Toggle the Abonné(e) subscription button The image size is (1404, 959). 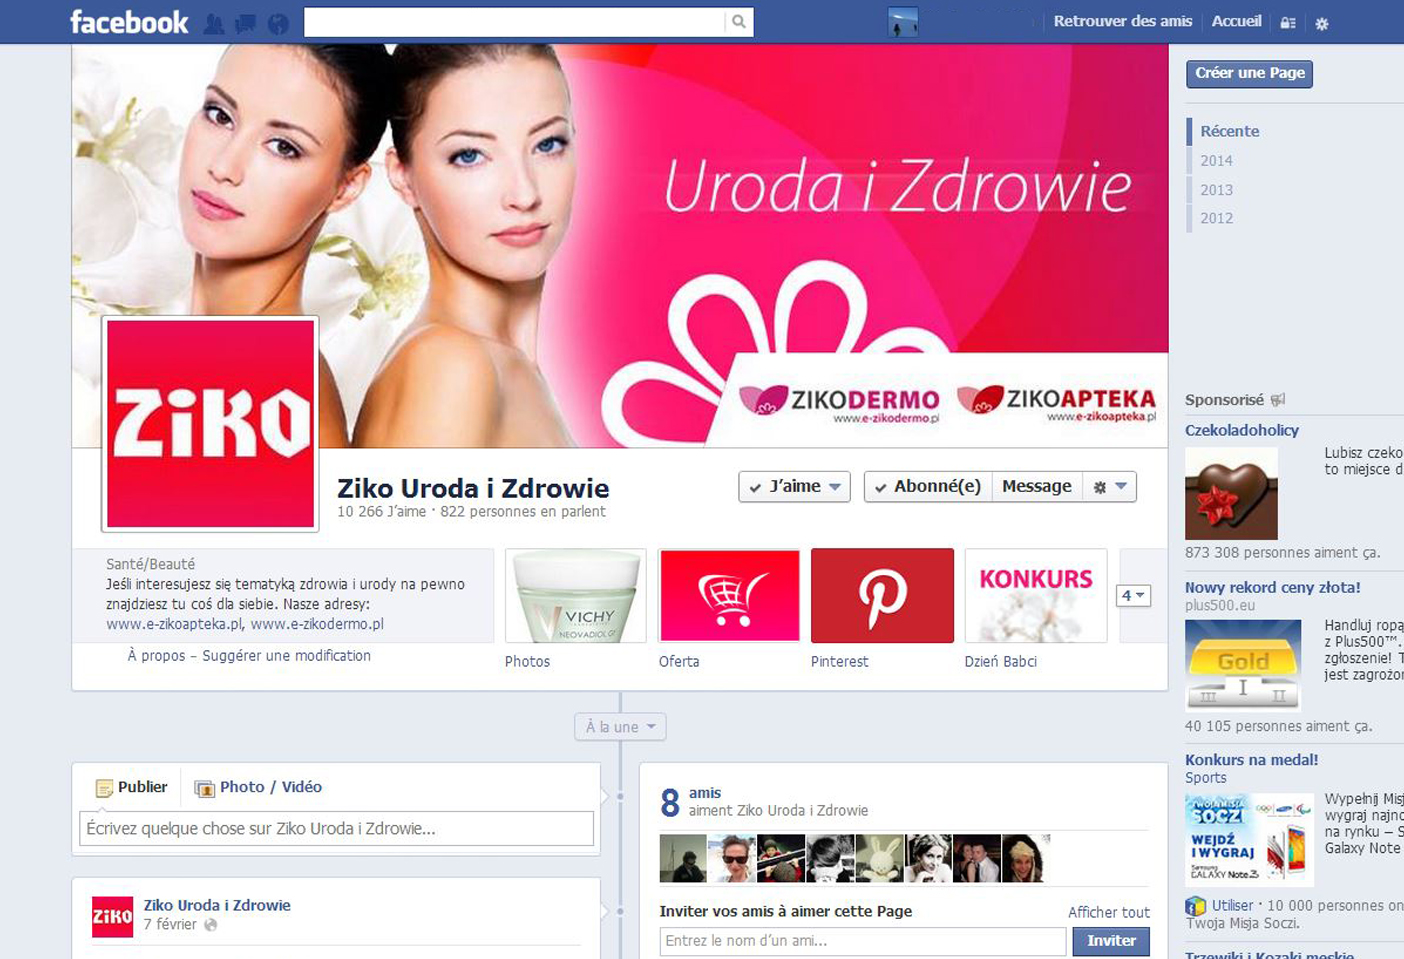pos(927,487)
